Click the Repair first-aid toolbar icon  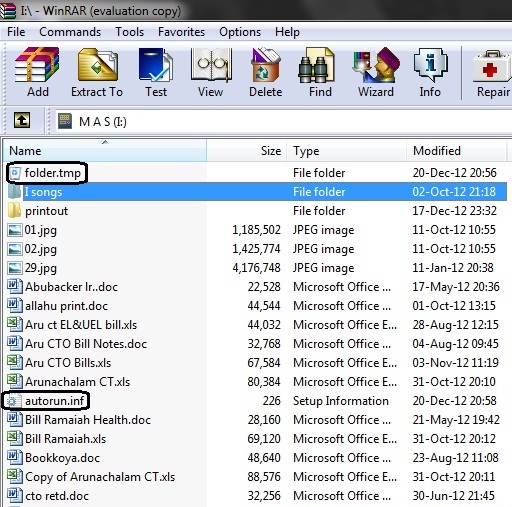click(491, 67)
